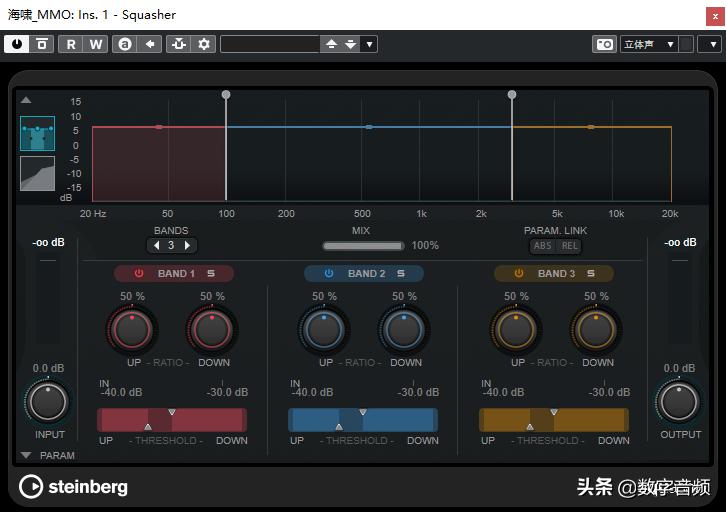726x512 pixels.
Task: Click the output 0.0 dB gain value
Action: click(x=679, y=368)
